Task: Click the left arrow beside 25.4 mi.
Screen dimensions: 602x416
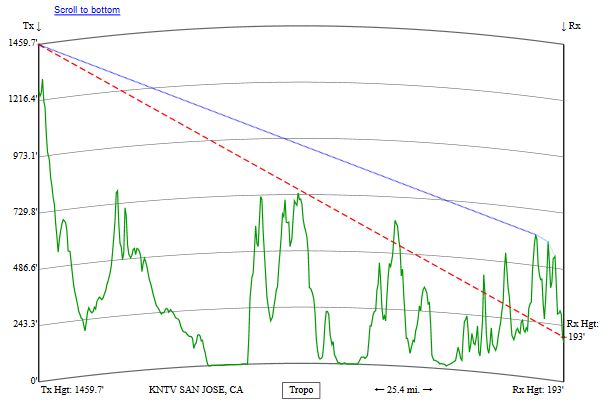Action: tap(379, 389)
